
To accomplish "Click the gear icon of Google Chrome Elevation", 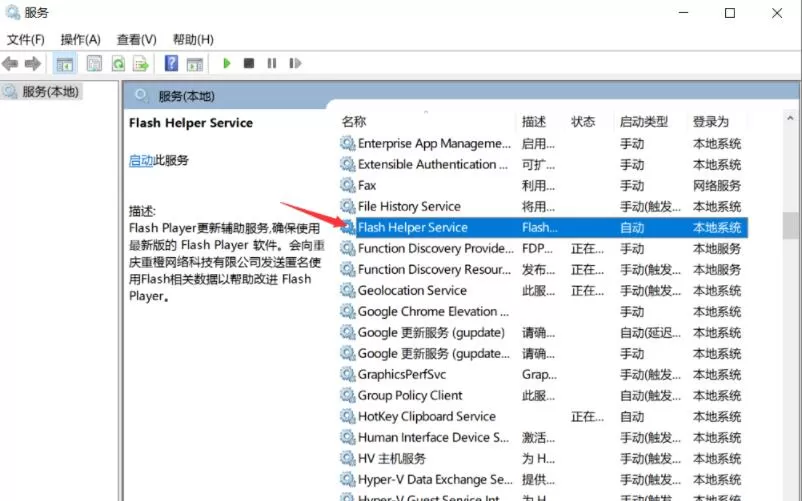I will (x=348, y=311).
